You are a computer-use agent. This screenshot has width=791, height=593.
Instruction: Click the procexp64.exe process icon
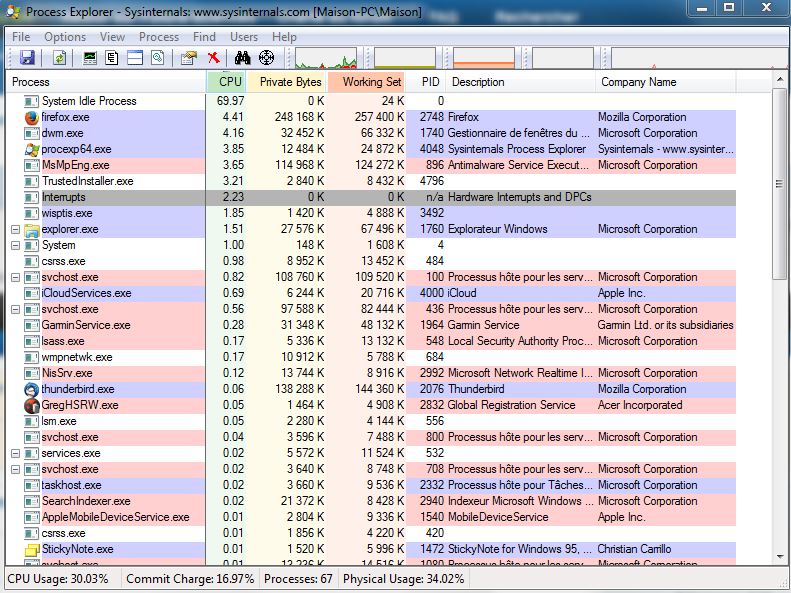click(31, 149)
